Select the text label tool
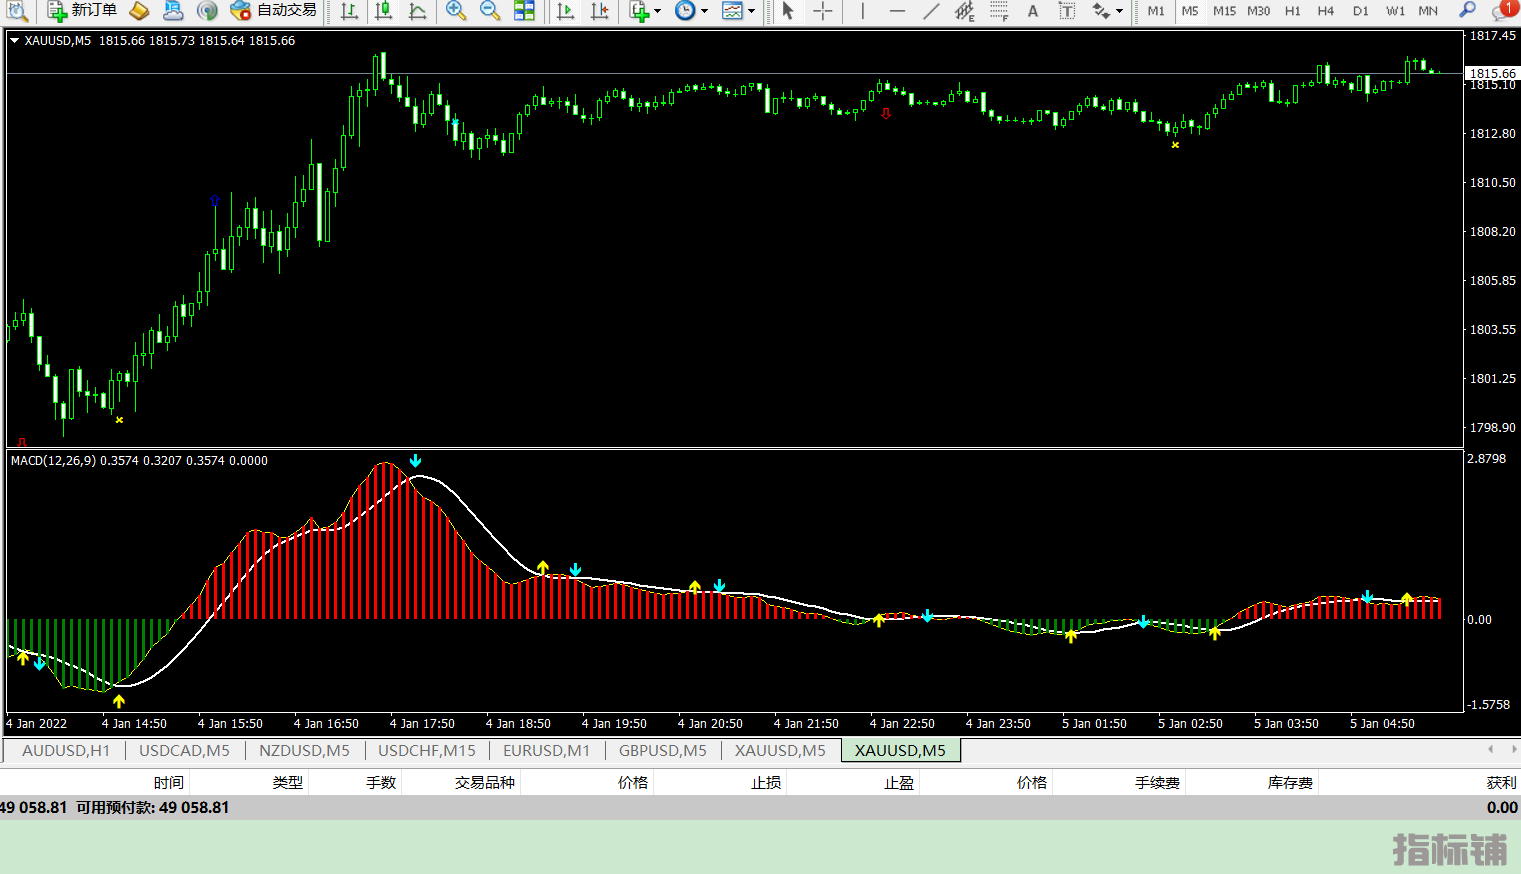 pyautogui.click(x=1067, y=11)
